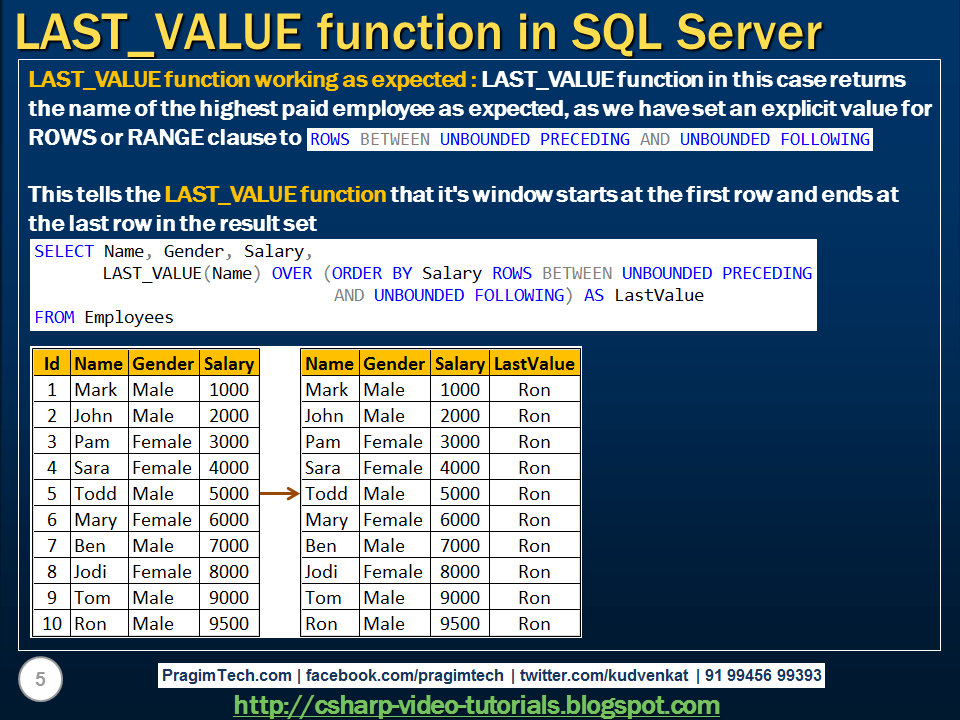Screen dimensions: 960x720
Task: Select the LastValue column header
Action: 535,363
